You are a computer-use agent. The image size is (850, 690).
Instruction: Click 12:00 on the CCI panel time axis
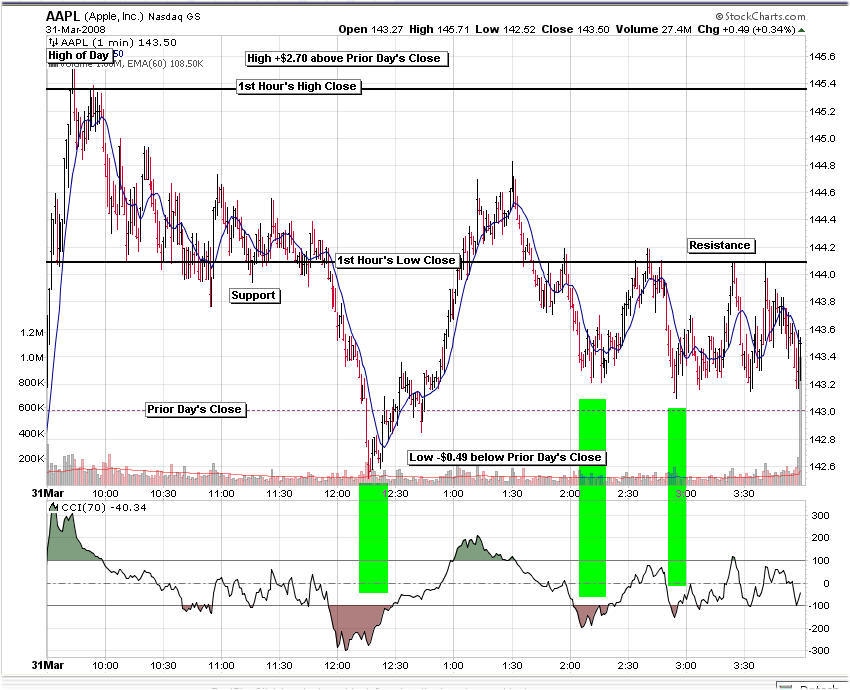point(337,666)
